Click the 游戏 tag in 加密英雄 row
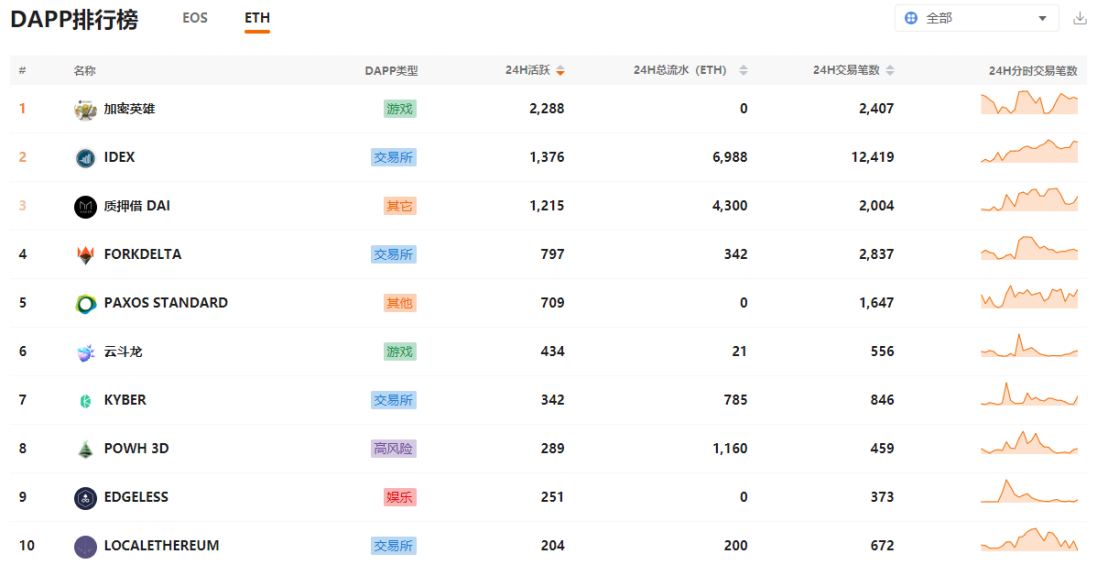Viewport: 1099px width, 580px height. (x=400, y=109)
